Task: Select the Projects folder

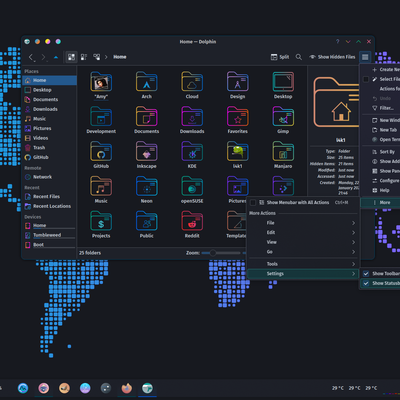Action: coord(101,225)
